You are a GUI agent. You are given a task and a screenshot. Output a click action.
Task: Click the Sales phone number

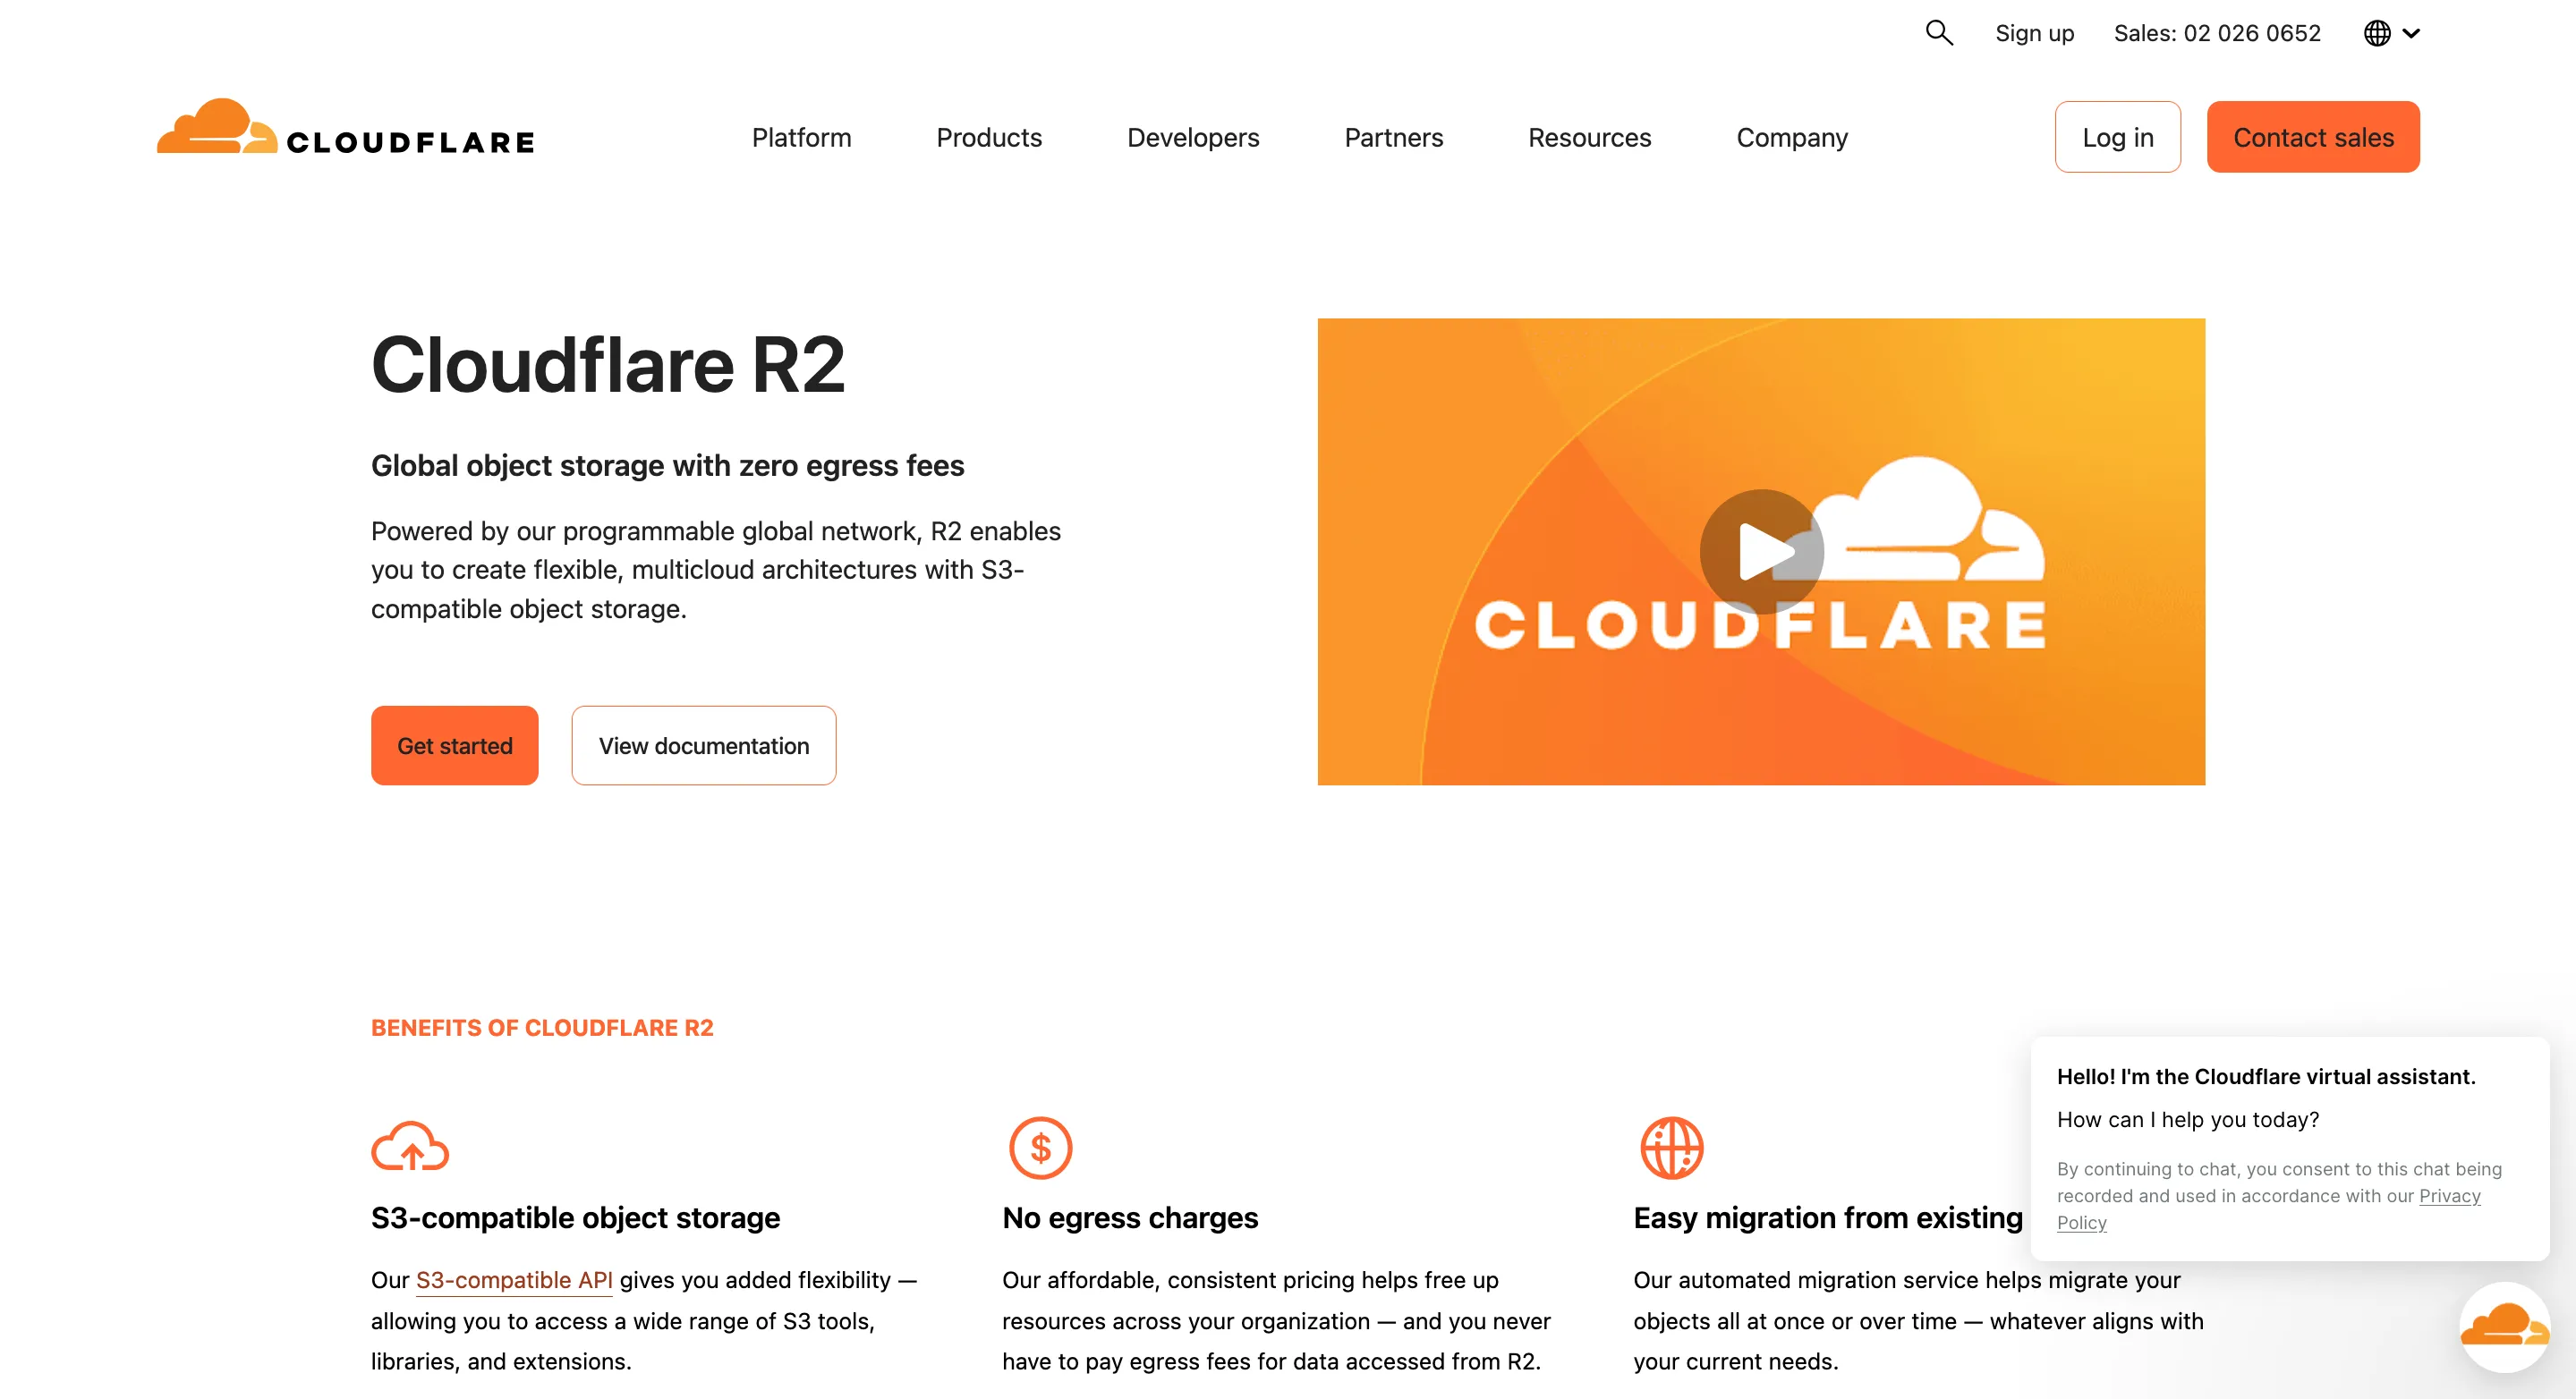2217,33
